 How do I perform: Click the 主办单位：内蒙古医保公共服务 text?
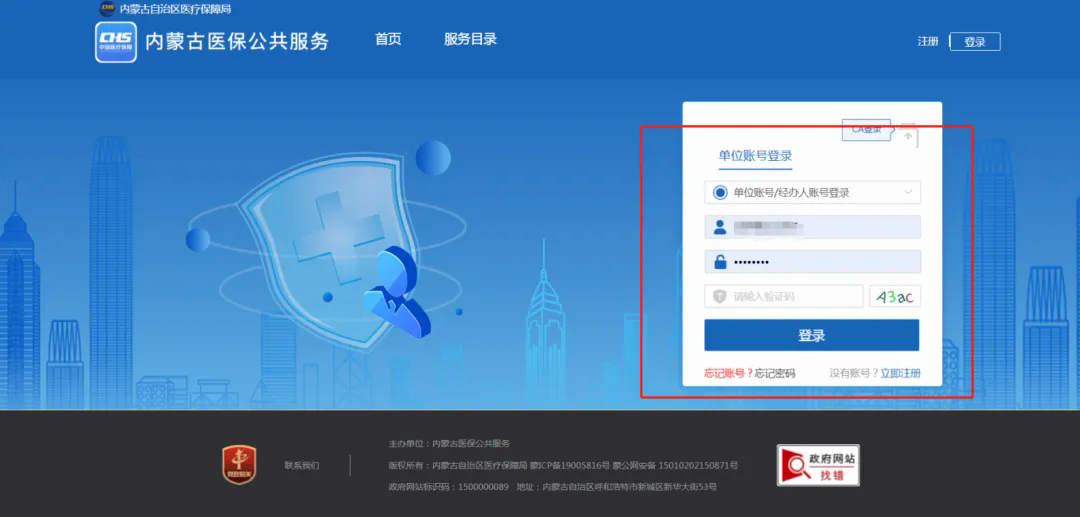449,443
